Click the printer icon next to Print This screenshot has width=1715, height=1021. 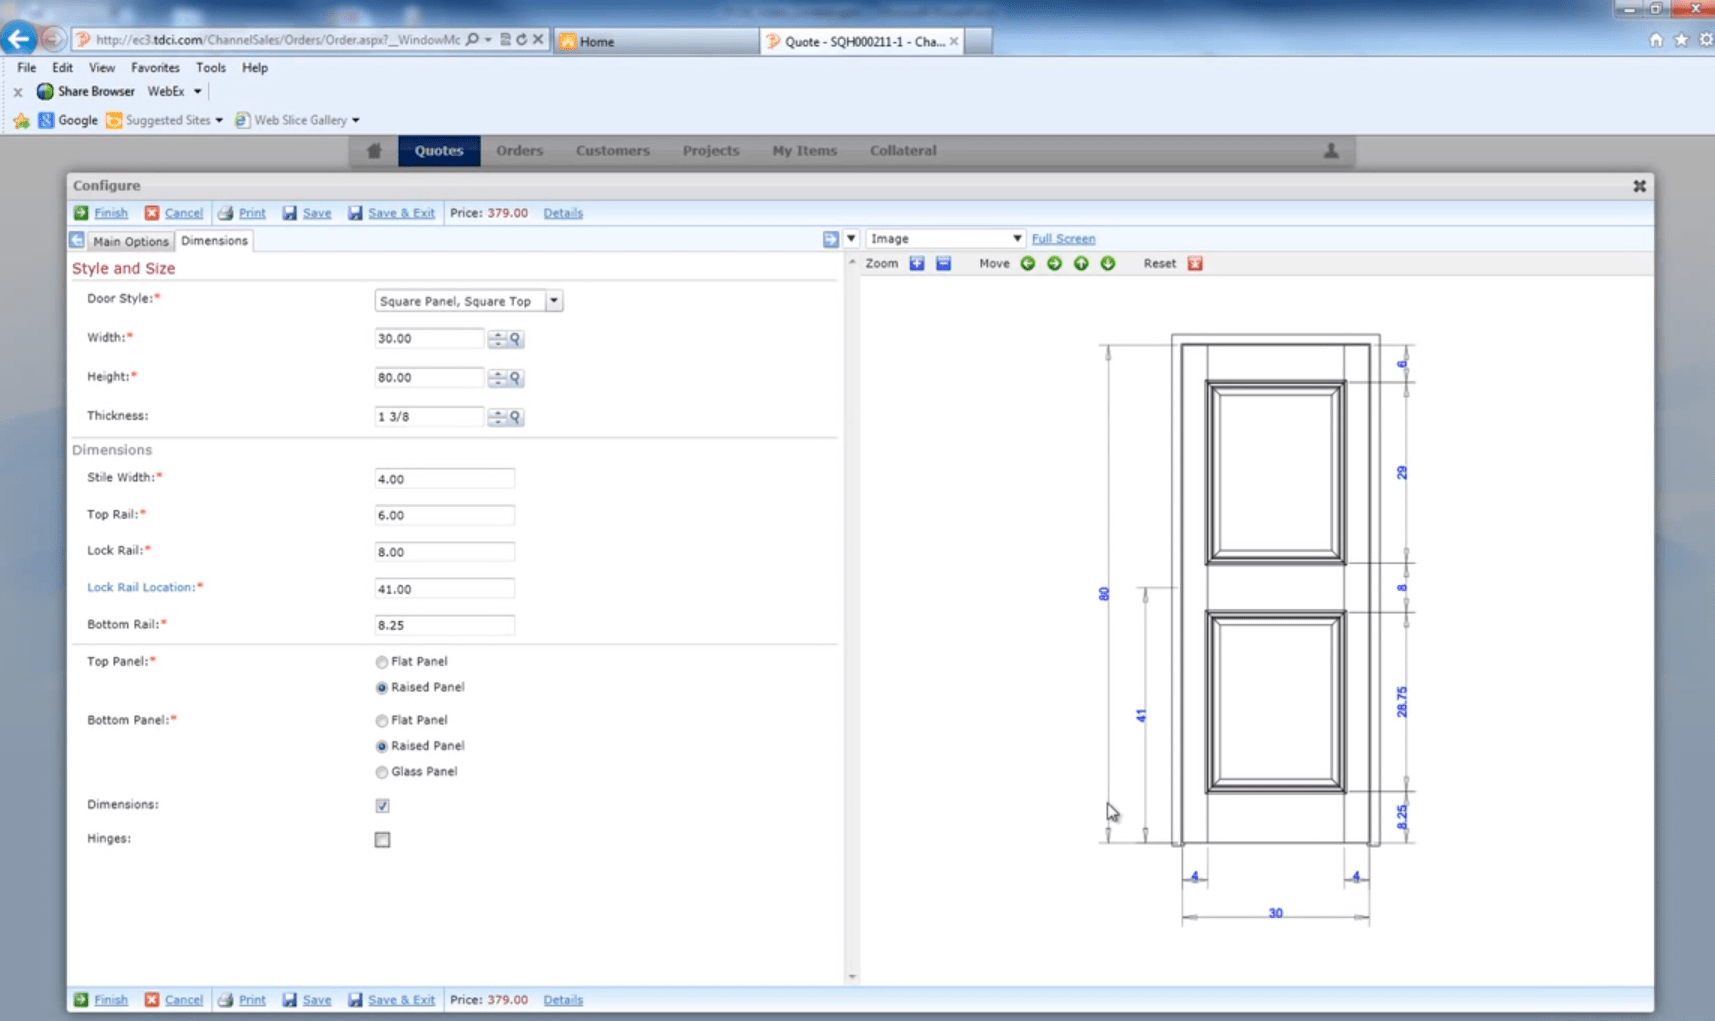pyautogui.click(x=227, y=213)
